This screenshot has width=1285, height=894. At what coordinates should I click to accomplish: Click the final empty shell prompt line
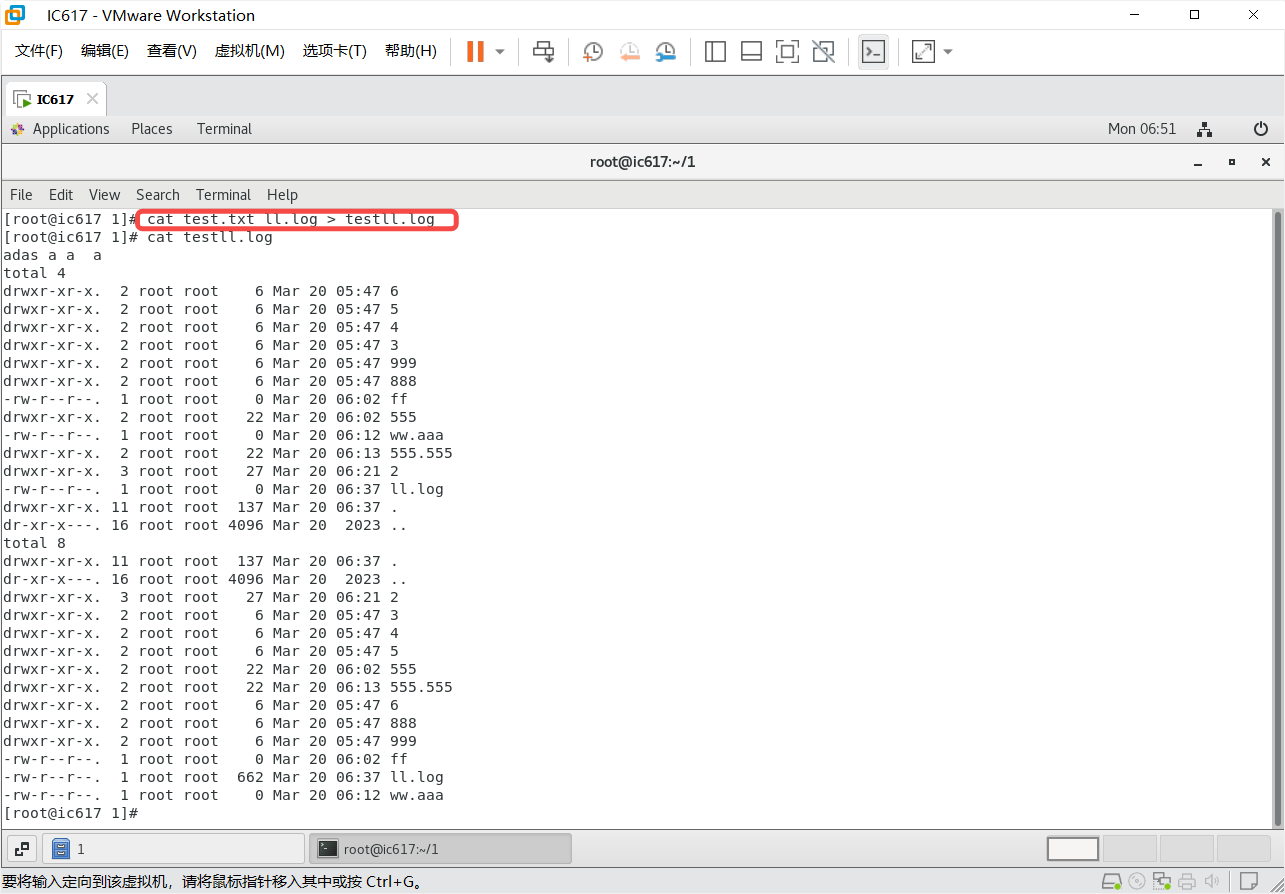(70, 813)
